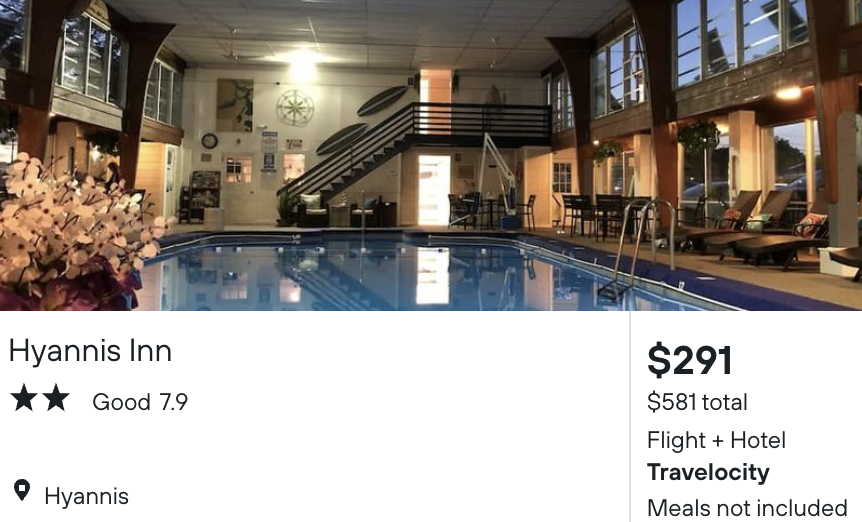Viewport: 862px width, 522px height.
Task: Open the Travelocity provider deal
Action: (708, 472)
